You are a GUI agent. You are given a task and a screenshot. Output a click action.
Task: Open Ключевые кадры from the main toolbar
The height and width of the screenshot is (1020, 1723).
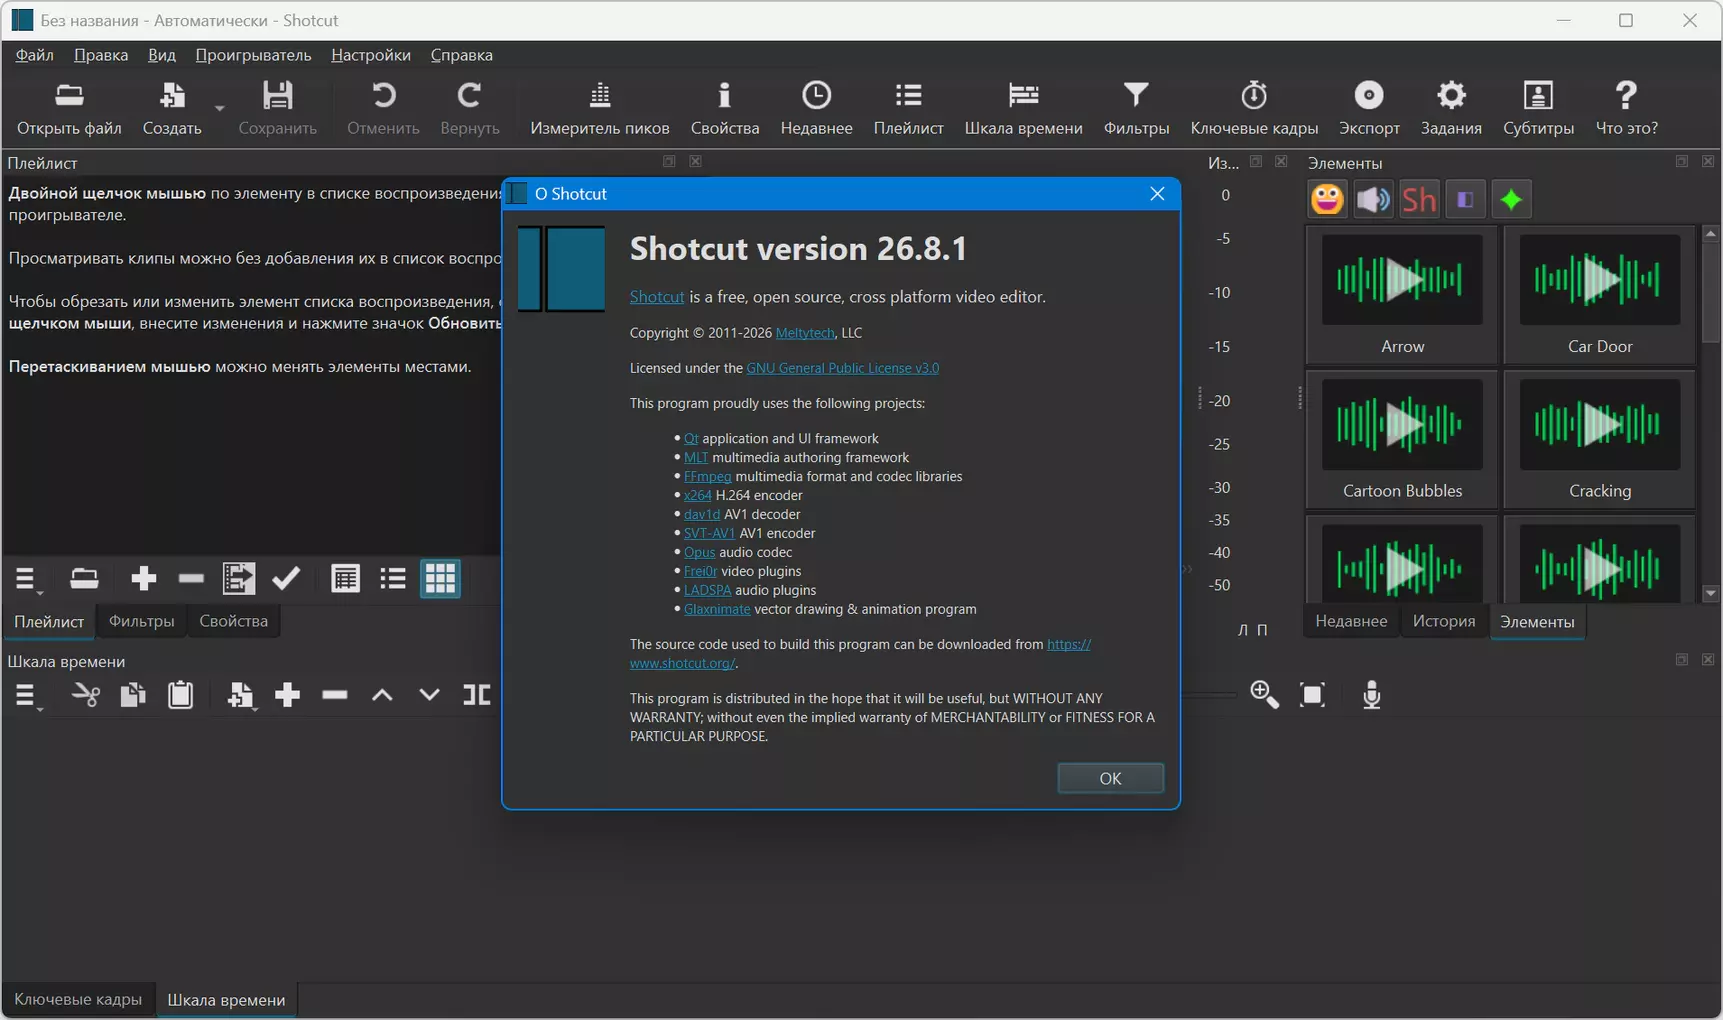(x=1254, y=107)
